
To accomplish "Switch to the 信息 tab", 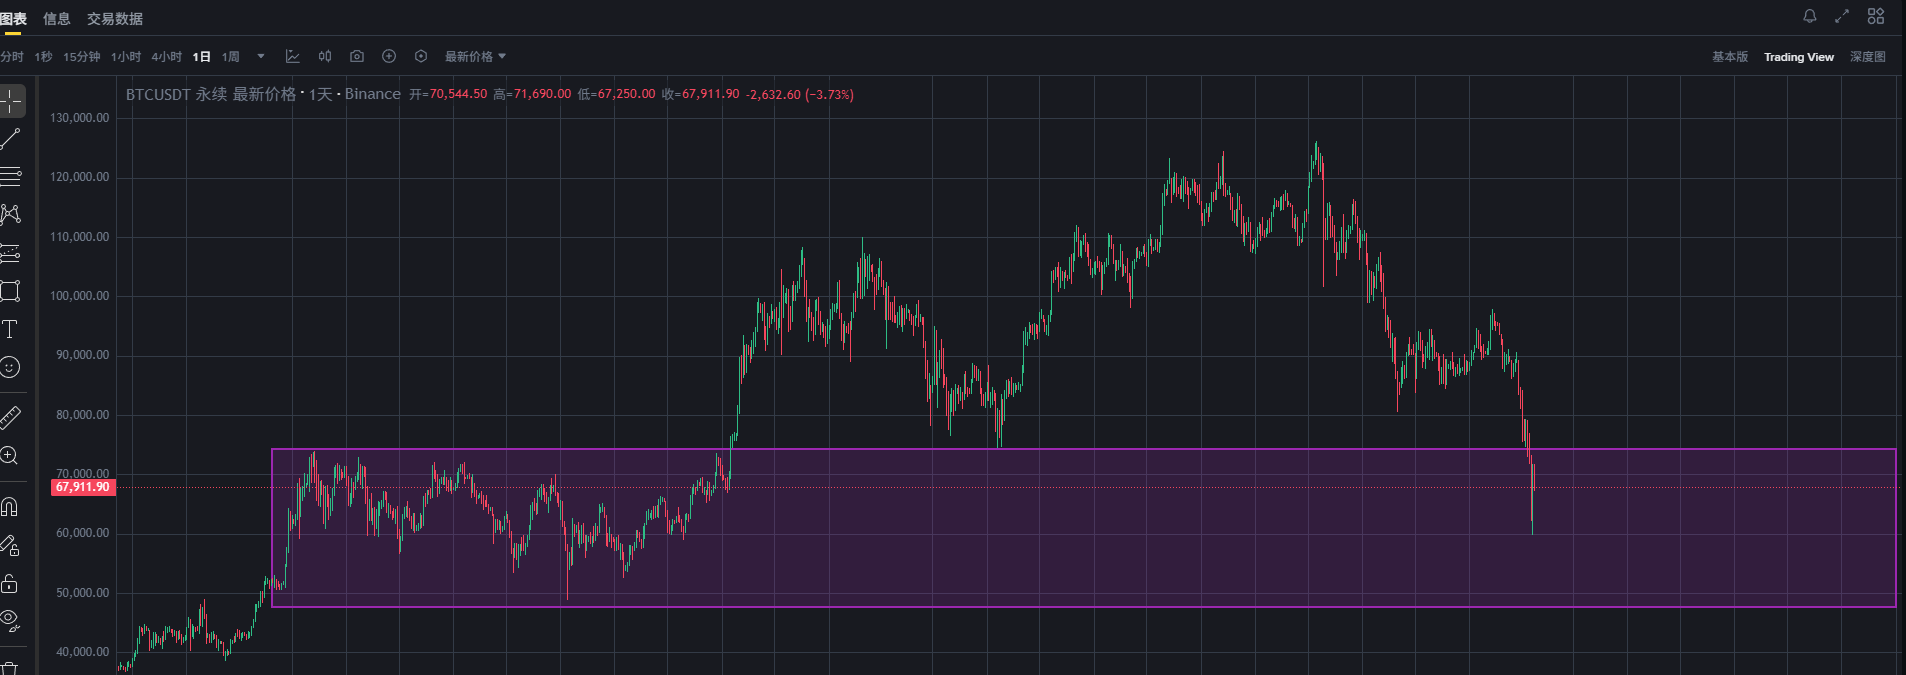I will [x=57, y=19].
